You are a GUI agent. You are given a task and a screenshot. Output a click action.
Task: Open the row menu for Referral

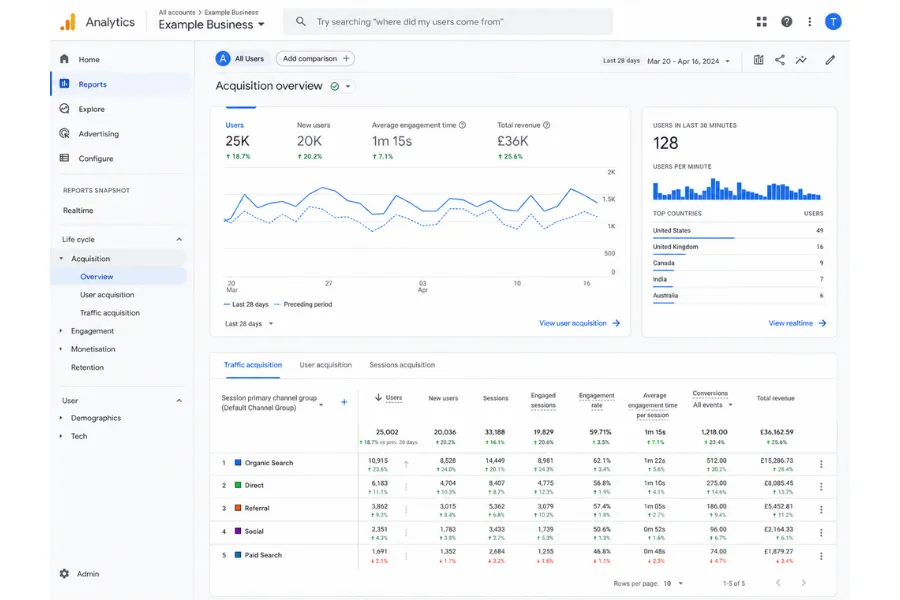pyautogui.click(x=821, y=509)
